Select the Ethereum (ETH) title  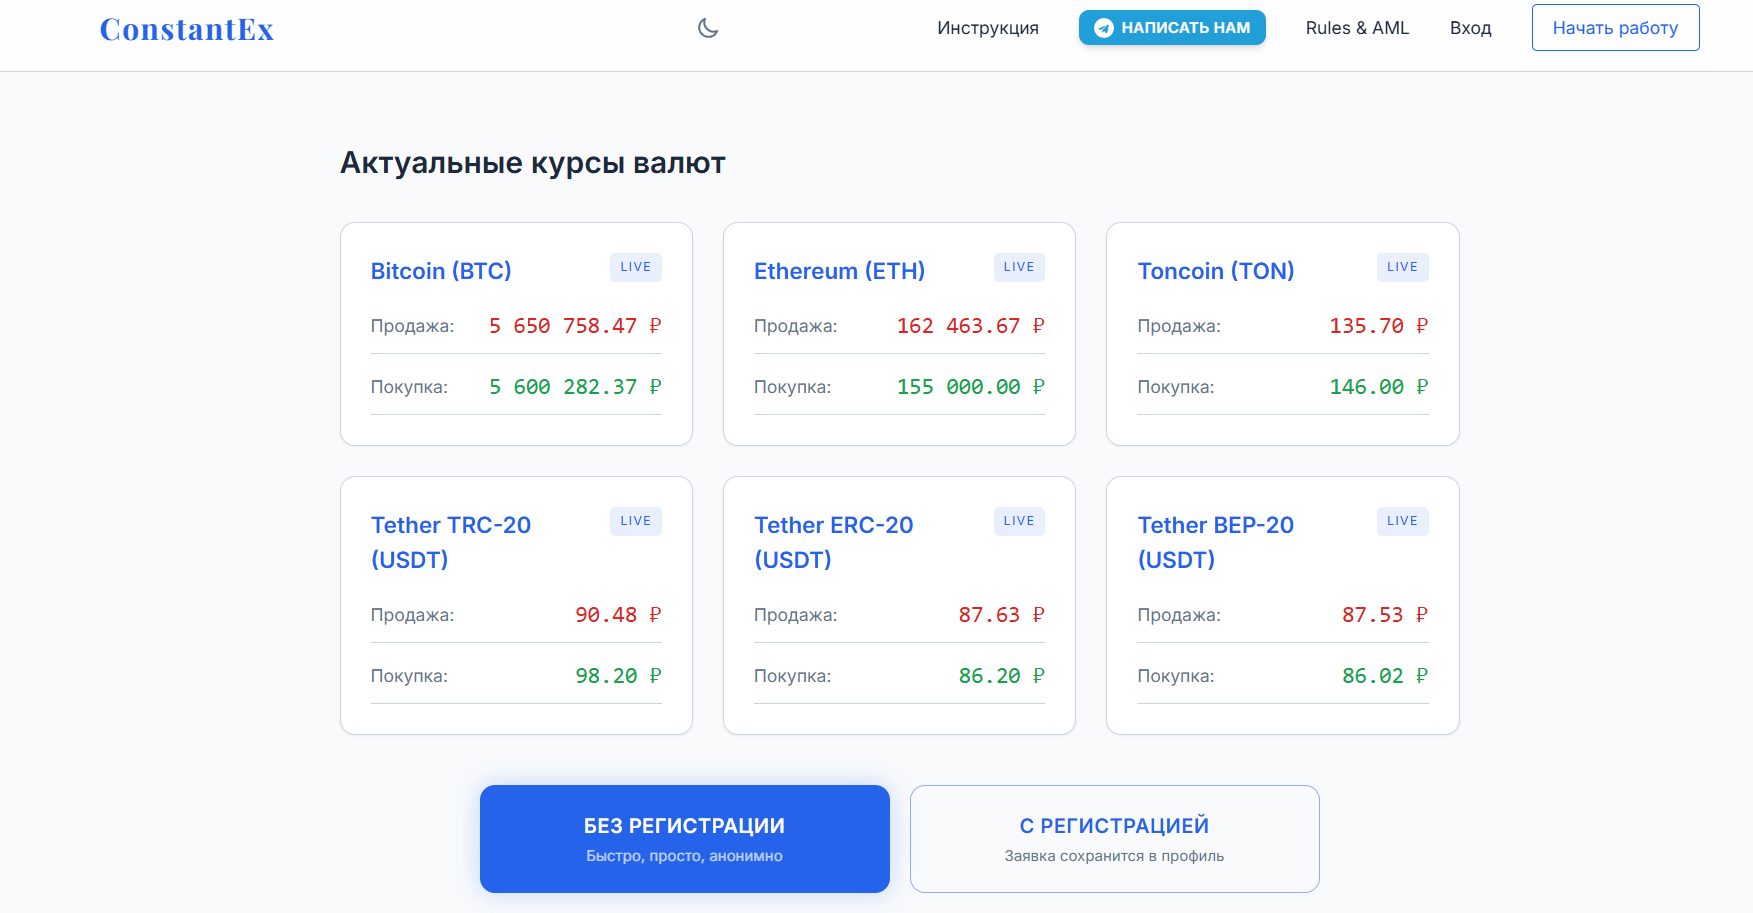[839, 271]
